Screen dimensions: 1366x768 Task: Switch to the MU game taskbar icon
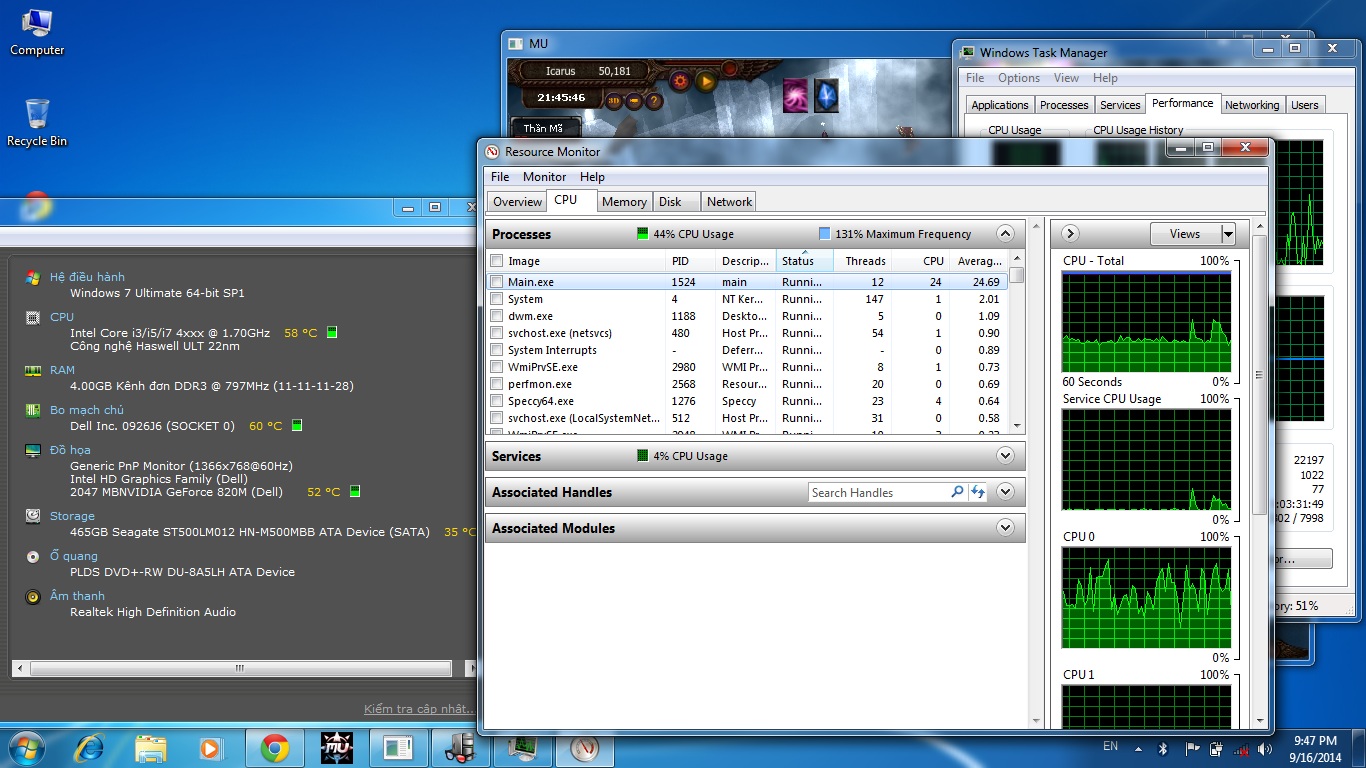click(x=337, y=747)
